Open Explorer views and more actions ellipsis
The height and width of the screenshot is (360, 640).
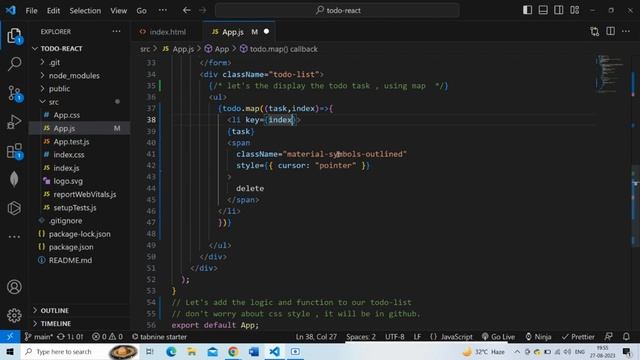point(116,31)
